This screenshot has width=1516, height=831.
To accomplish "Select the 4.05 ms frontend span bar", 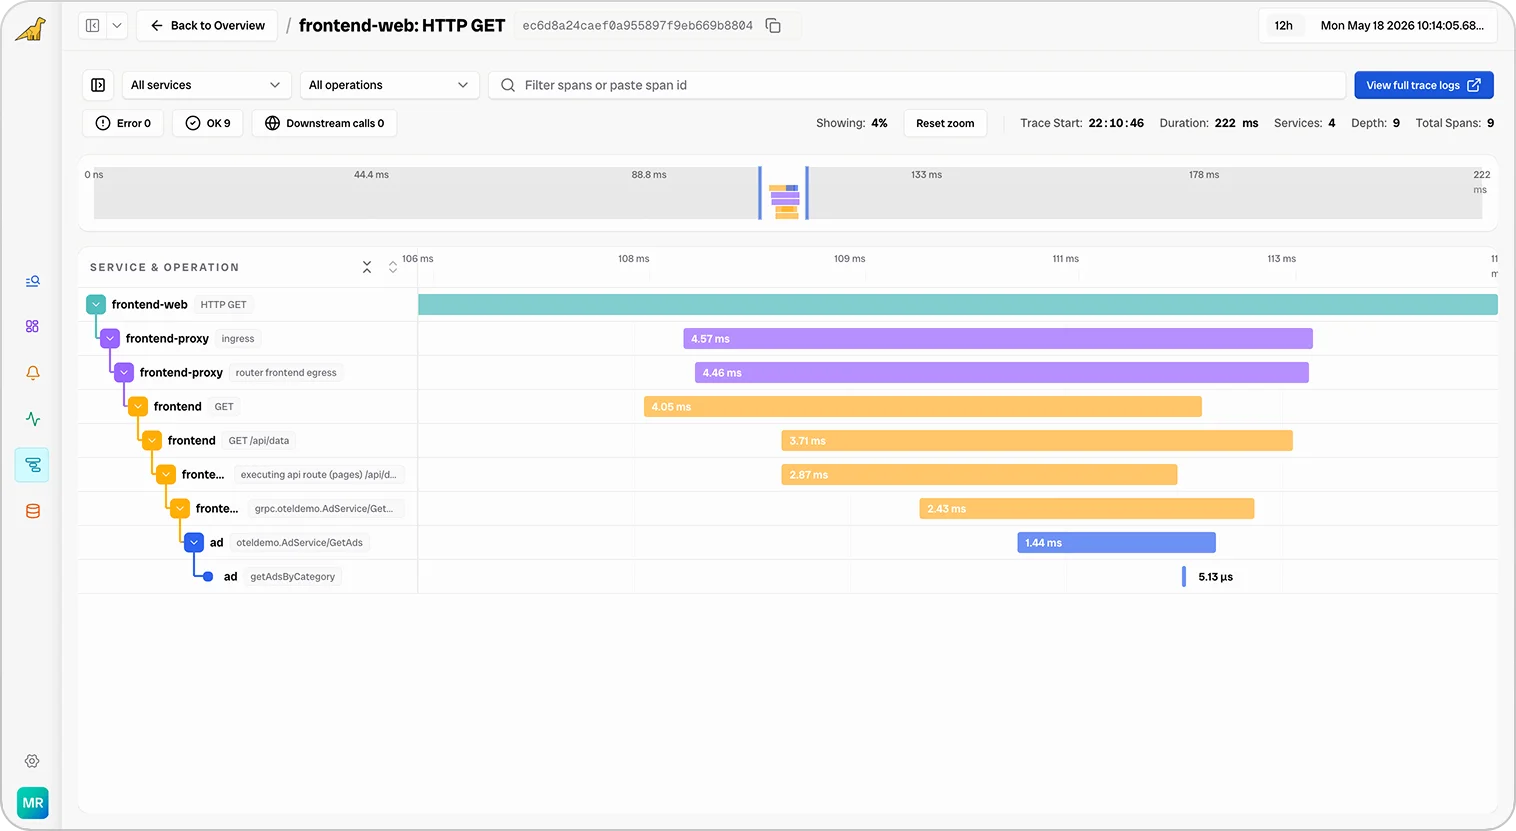I will [x=923, y=406].
